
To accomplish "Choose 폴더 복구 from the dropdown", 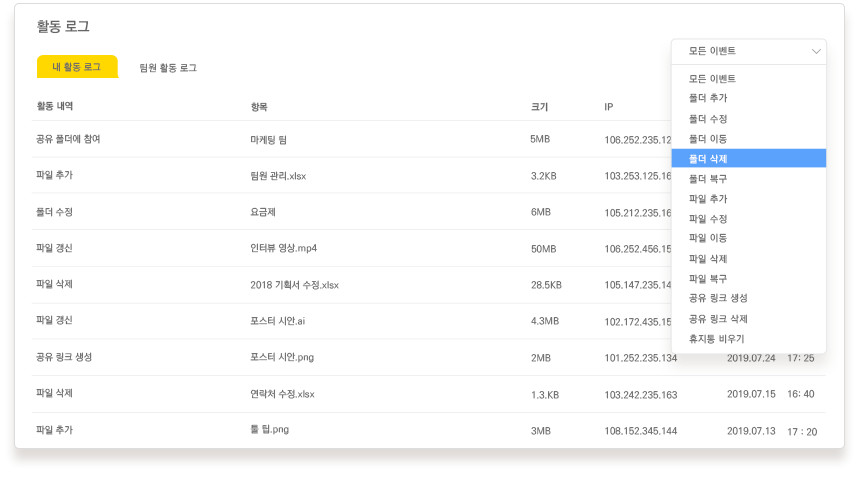I will (708, 178).
